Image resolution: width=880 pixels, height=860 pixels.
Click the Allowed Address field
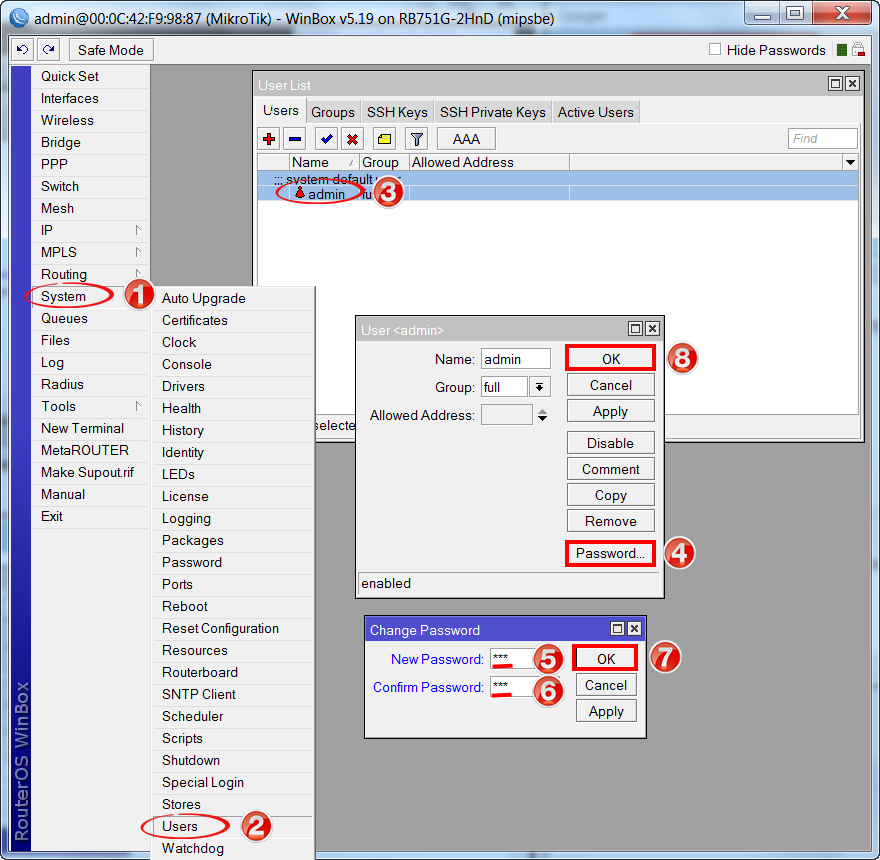click(x=506, y=415)
